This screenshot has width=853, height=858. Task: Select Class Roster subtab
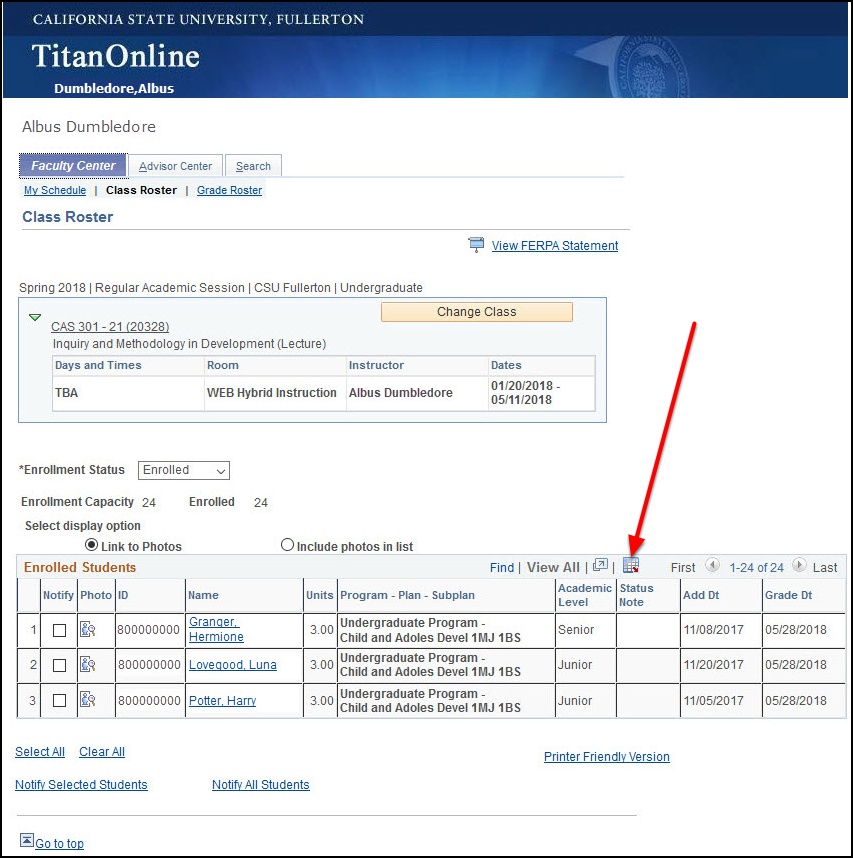coord(141,190)
